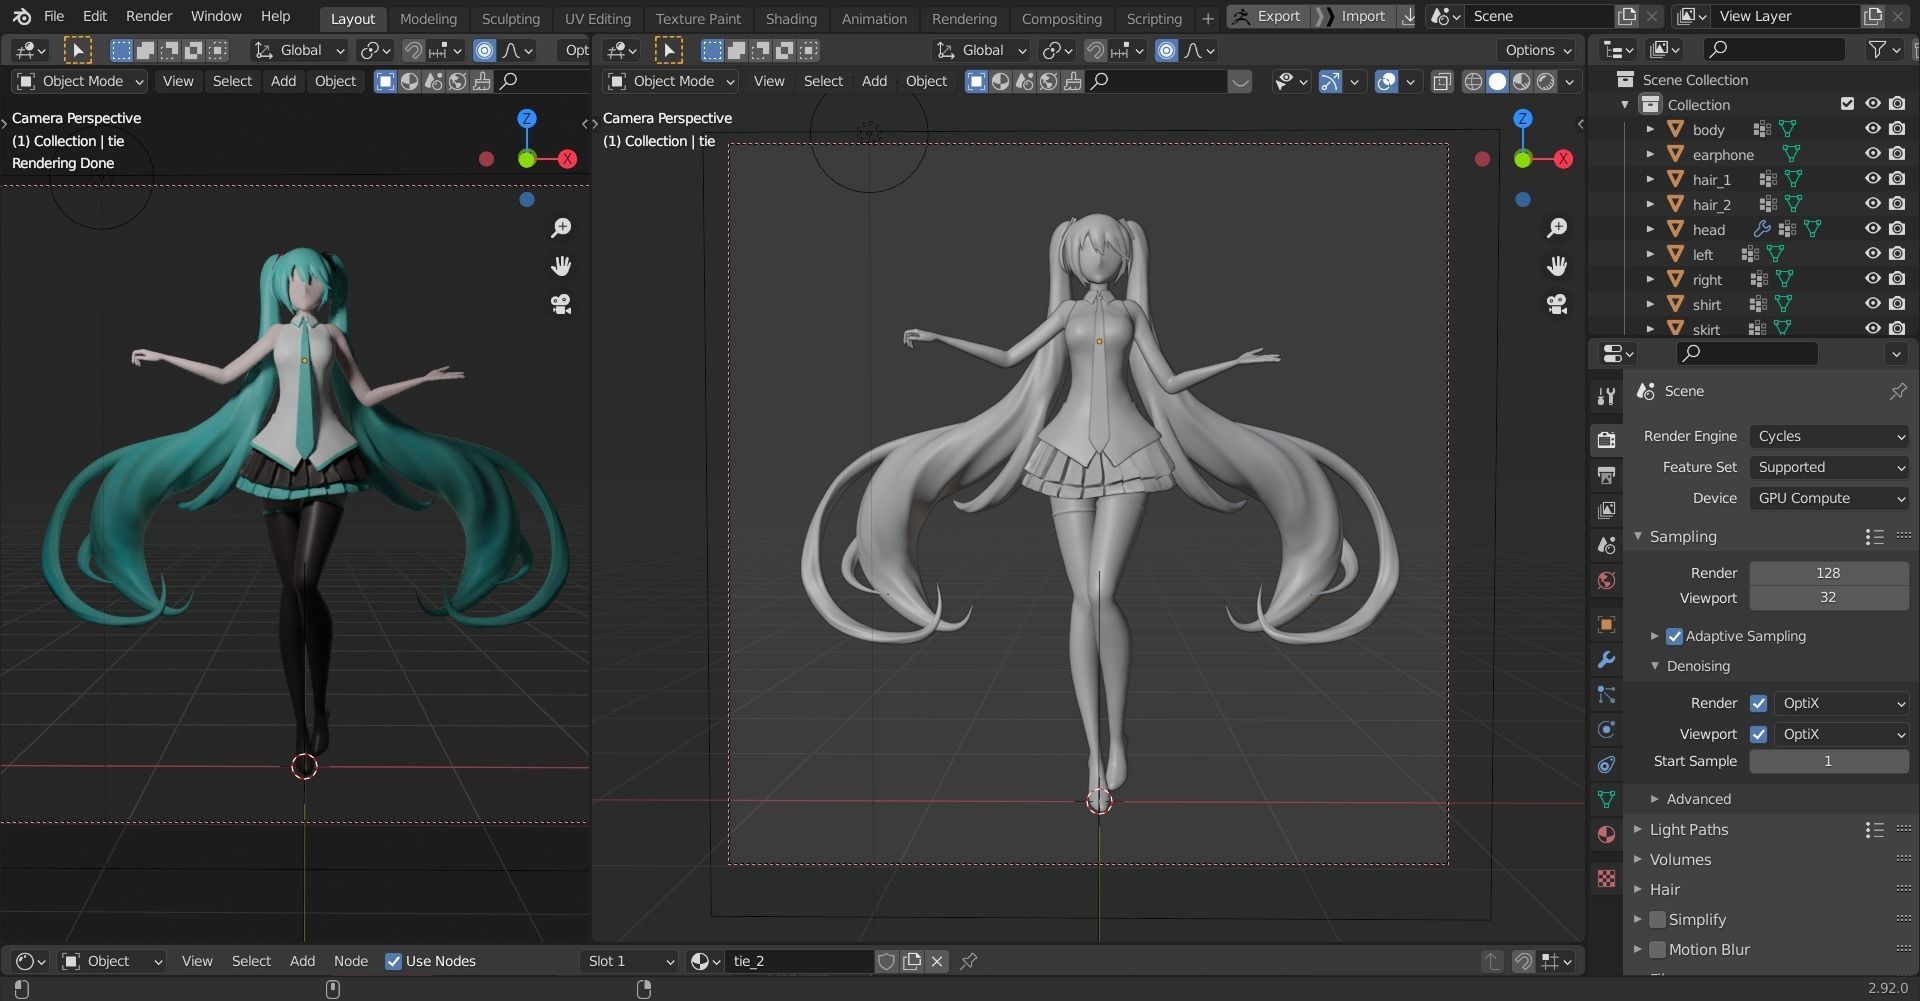Open the Tool properties tab
Viewport: 1920px width, 1001px height.
pyautogui.click(x=1606, y=396)
